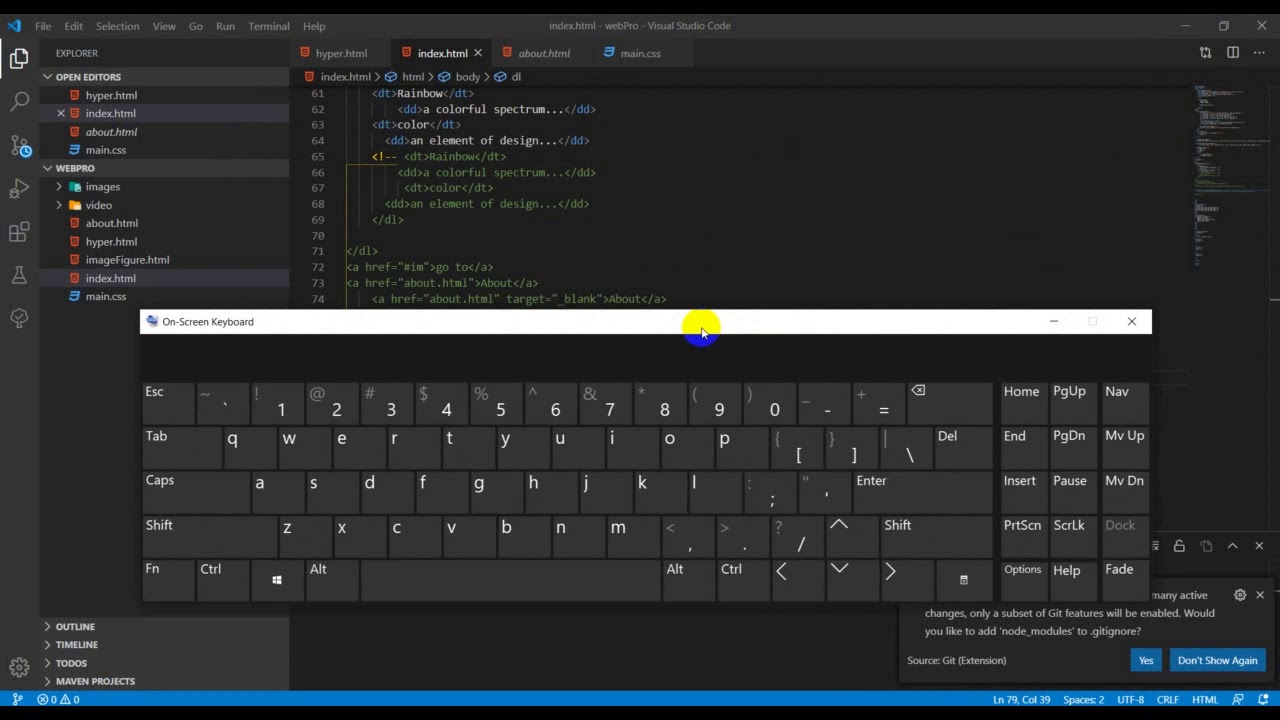Click the source control branch status icon
This screenshot has height=720, width=1280.
[17, 699]
